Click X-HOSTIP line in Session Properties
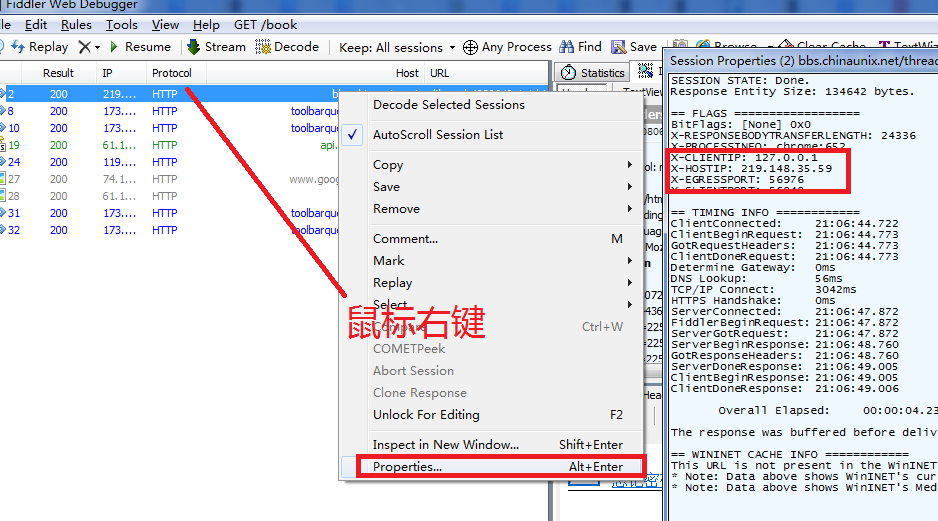Screen dimensions: 938x521 point(751,169)
